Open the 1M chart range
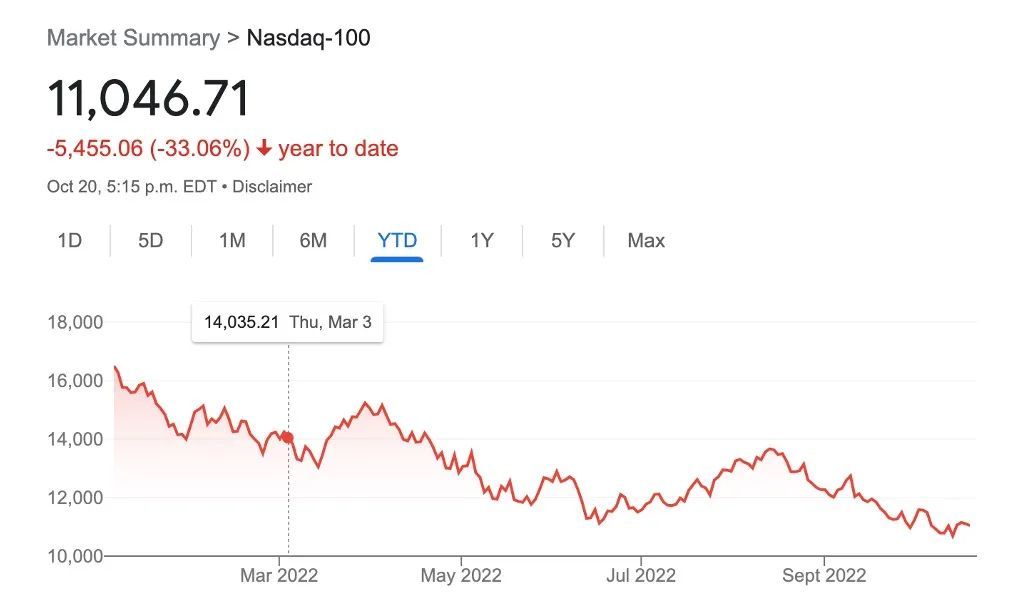This screenshot has width=1018, height=604. point(232,241)
